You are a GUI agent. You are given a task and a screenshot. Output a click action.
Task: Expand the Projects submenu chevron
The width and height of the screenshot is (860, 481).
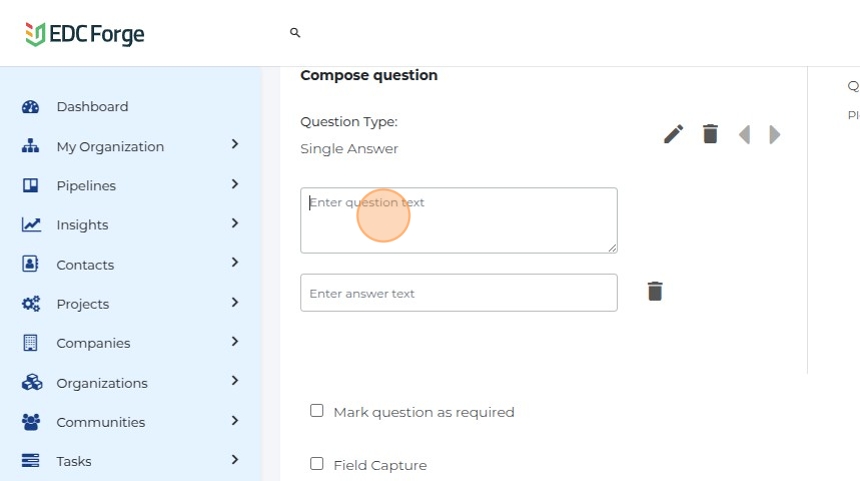pos(235,302)
